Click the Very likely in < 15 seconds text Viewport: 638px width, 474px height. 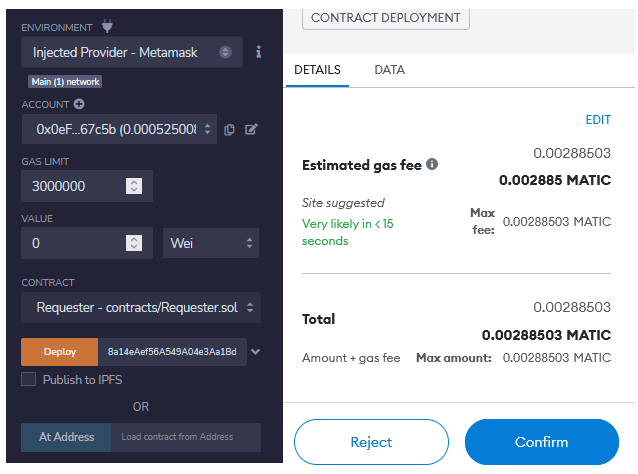[x=347, y=232]
